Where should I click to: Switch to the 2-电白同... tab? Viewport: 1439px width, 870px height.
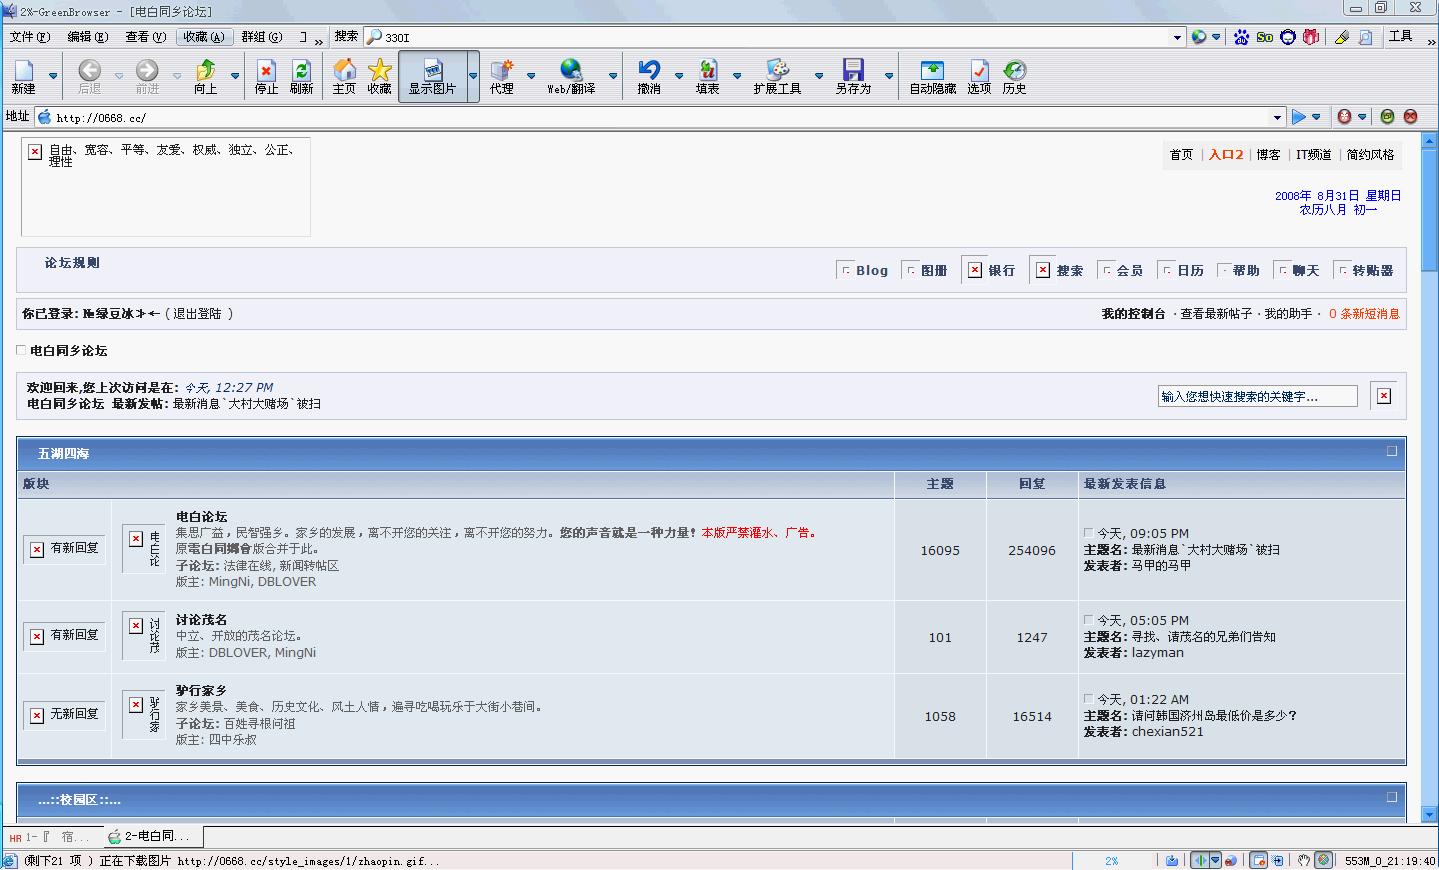153,836
